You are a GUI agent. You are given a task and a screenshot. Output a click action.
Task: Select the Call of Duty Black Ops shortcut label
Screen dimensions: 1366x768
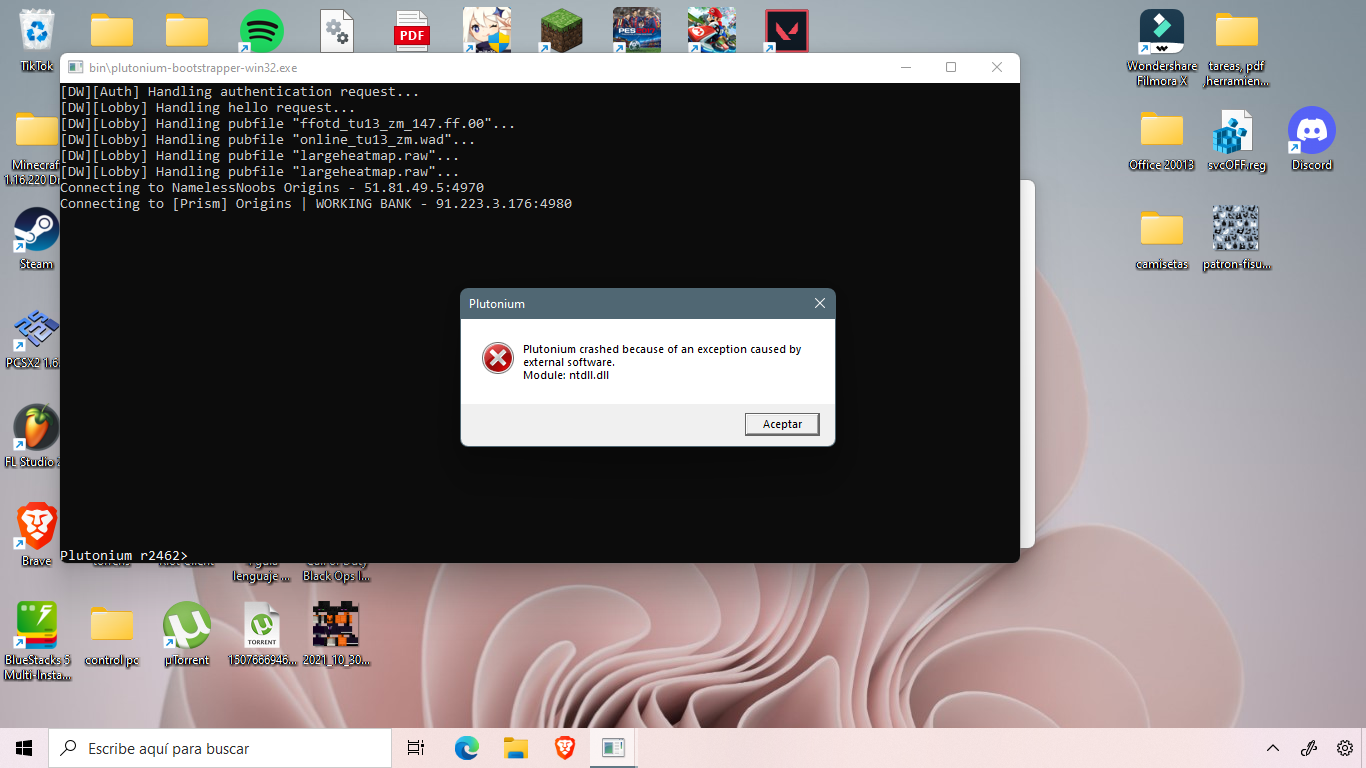(x=337, y=570)
